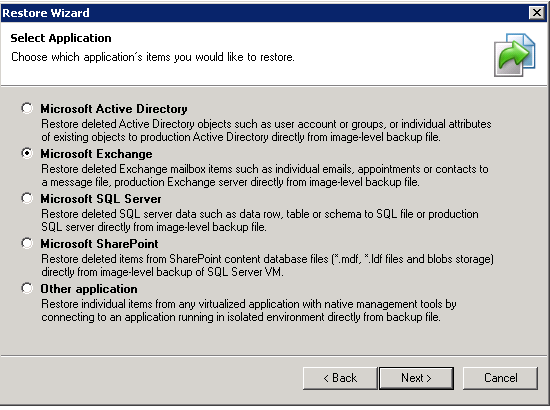550x410 pixels.
Task: Click the SQL server data description
Action: click(x=260, y=220)
